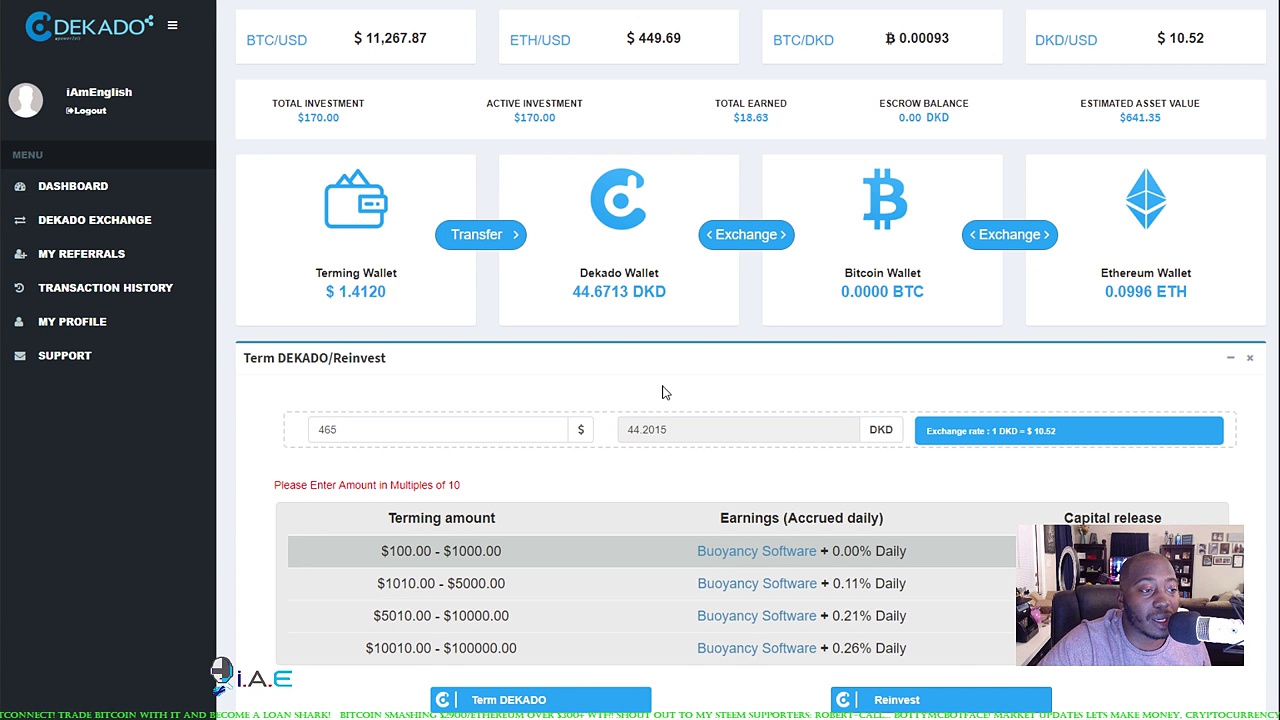
Task: Open Dekado Exchange from sidebar
Action: coord(95,220)
